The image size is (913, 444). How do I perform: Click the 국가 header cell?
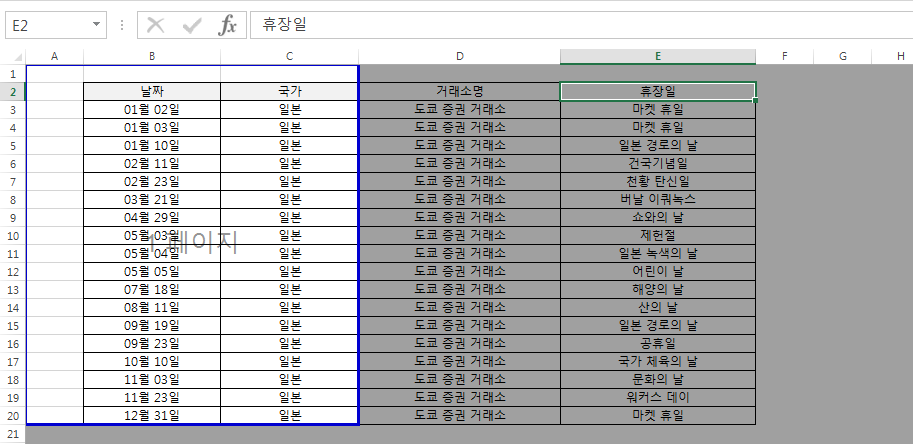point(289,91)
